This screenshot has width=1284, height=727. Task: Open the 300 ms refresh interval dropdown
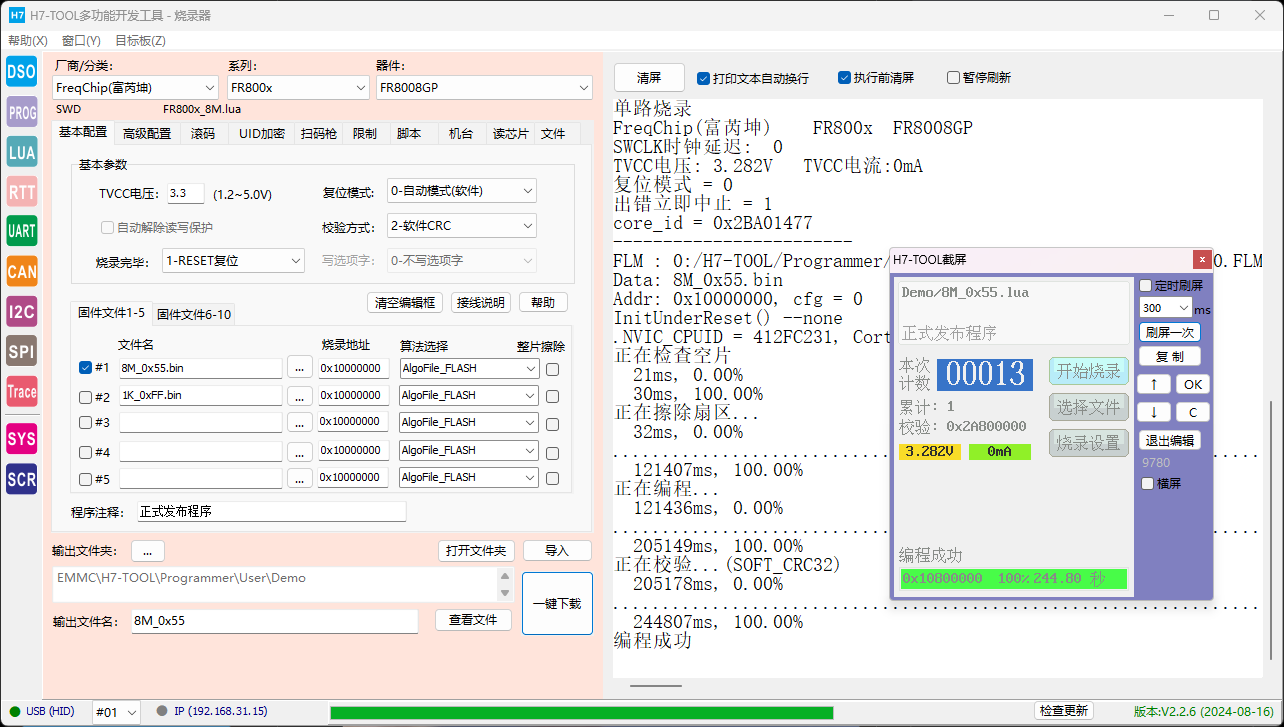(1166, 308)
